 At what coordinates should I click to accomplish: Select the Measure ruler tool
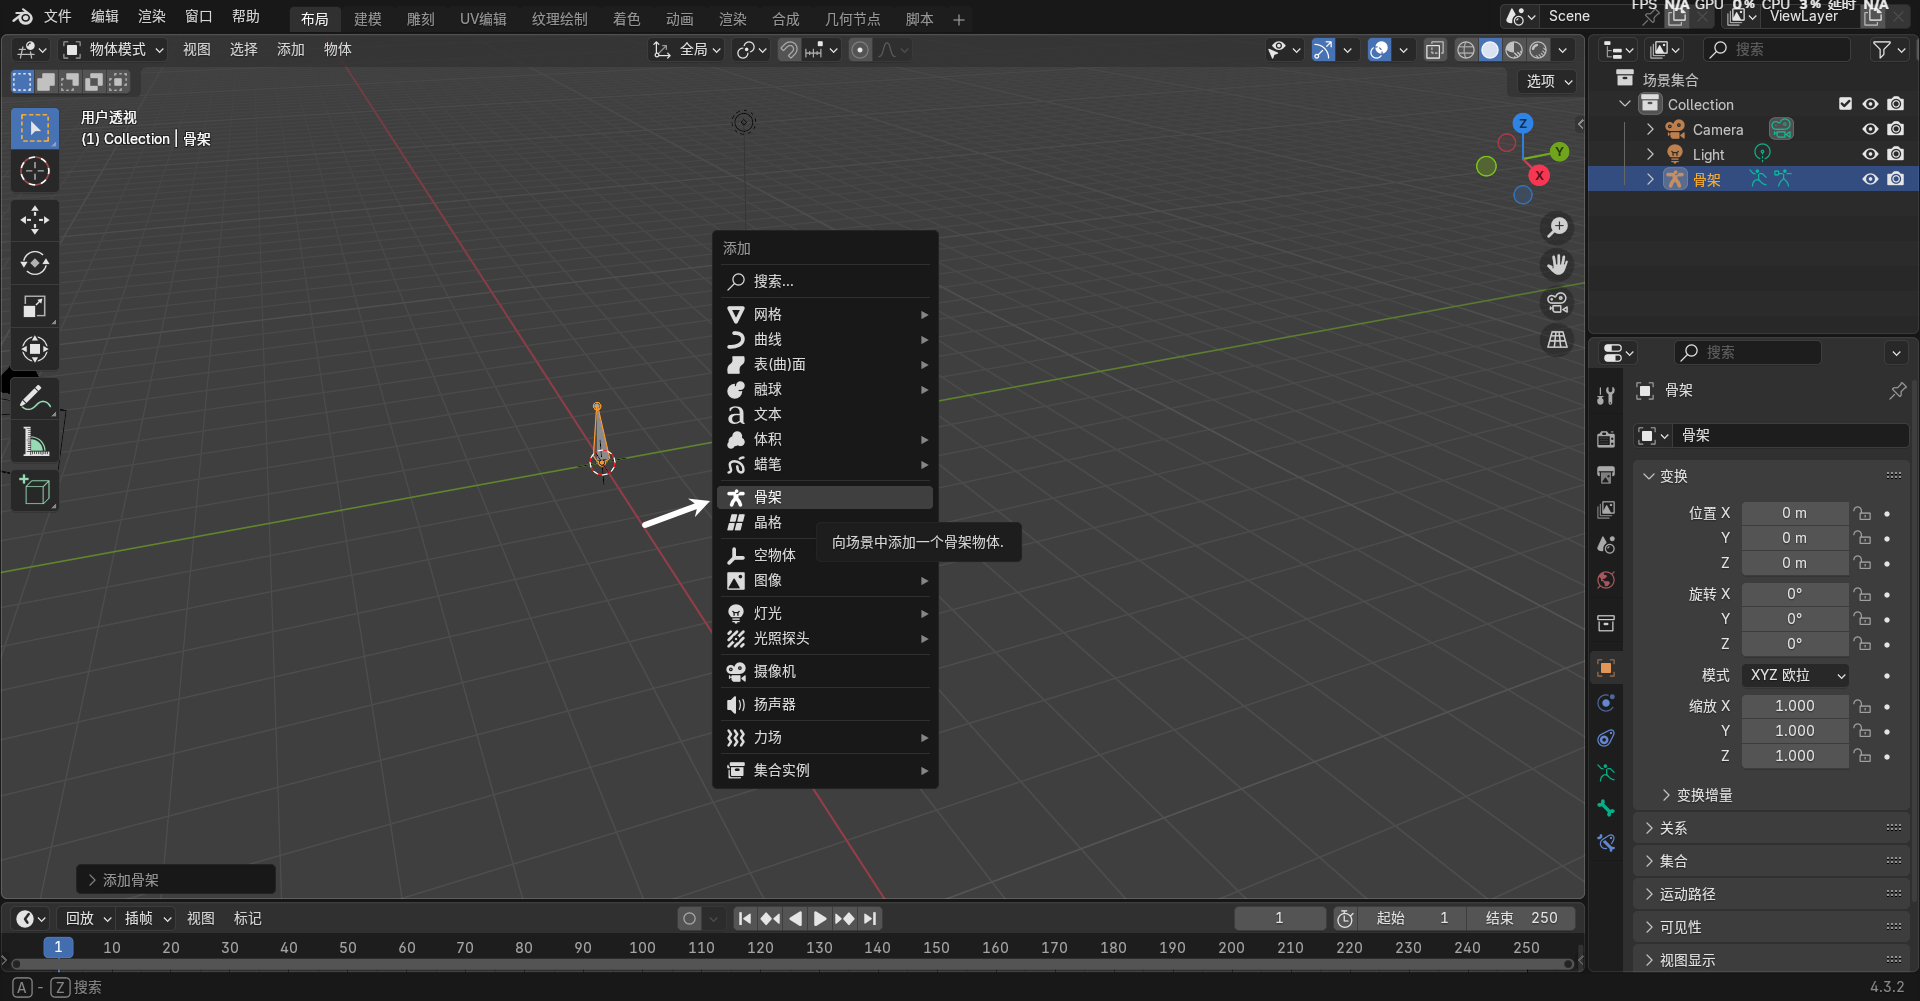pyautogui.click(x=35, y=441)
